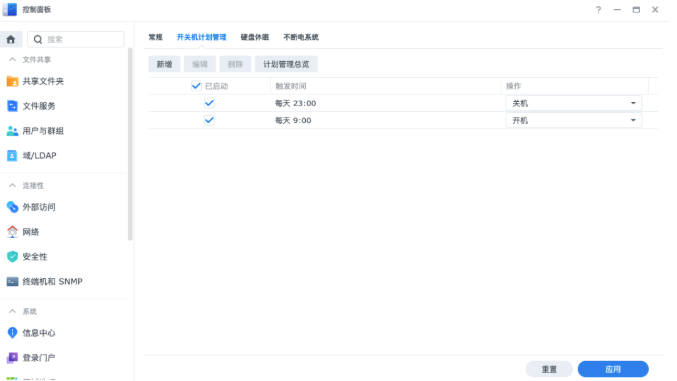The image size is (677, 381).
Task: Uncheck the 每天 23:00 schedule checkbox
Action: [x=209, y=103]
